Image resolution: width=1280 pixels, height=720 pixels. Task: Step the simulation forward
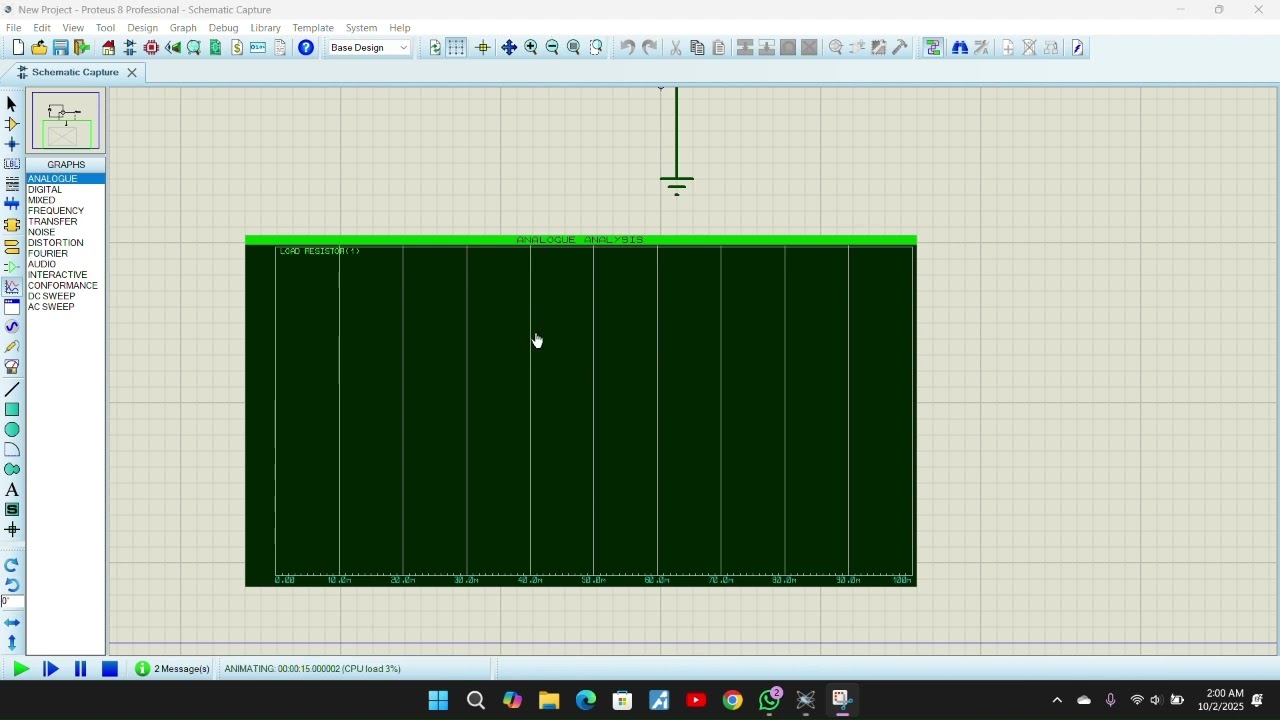point(51,669)
